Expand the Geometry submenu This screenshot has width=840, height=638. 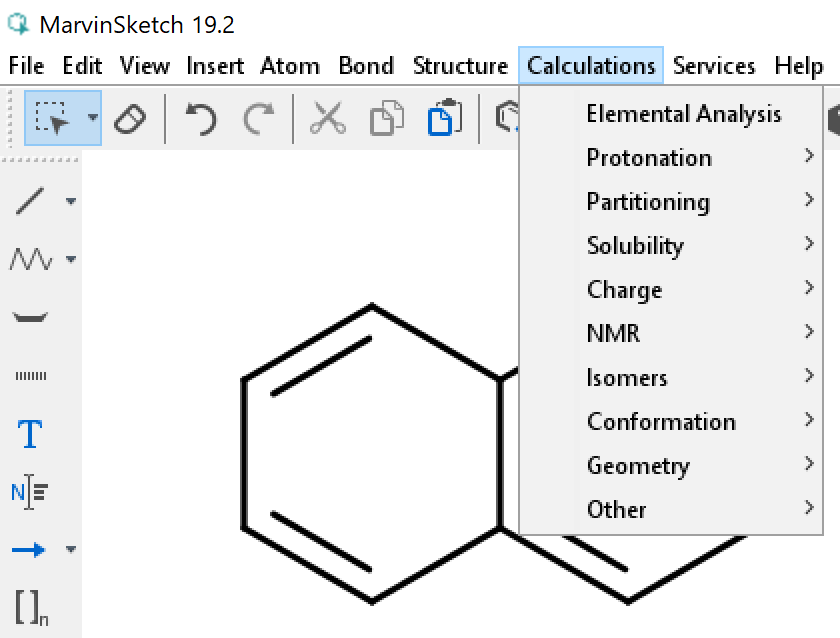point(638,466)
